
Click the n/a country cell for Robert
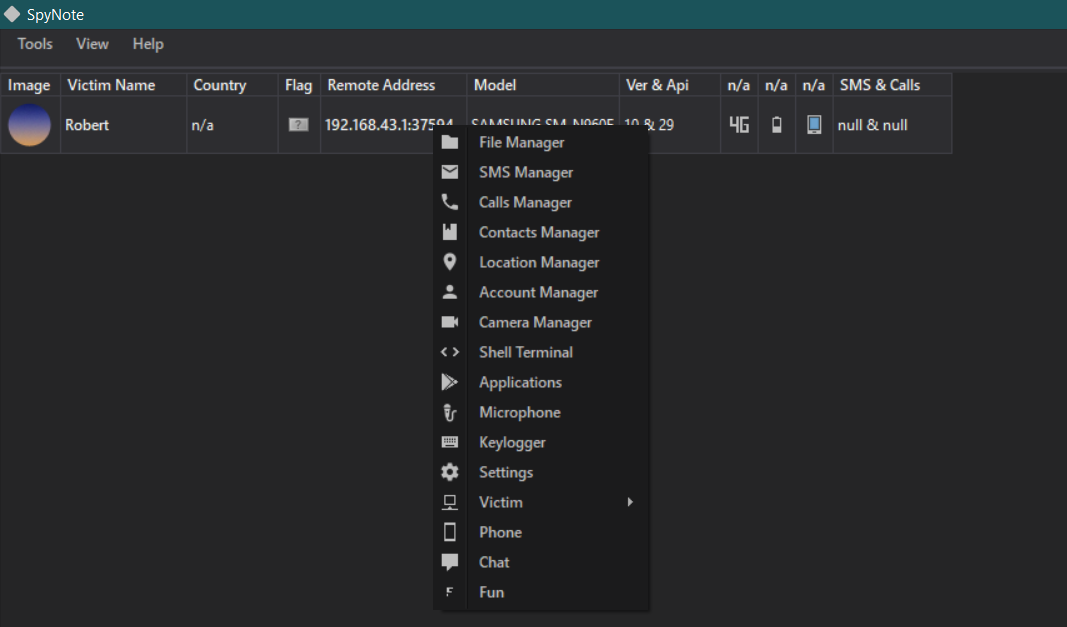[233, 125]
